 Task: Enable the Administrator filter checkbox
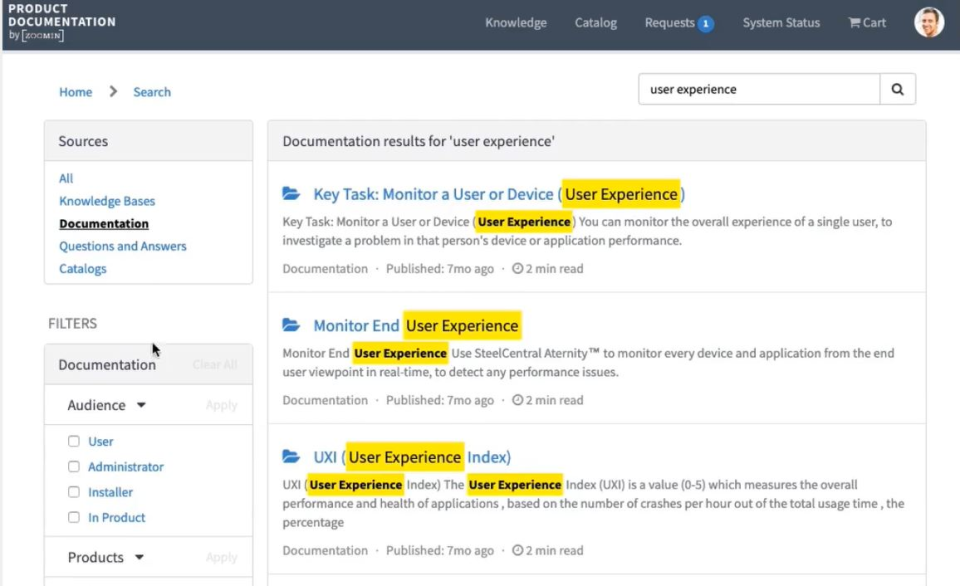click(75, 466)
